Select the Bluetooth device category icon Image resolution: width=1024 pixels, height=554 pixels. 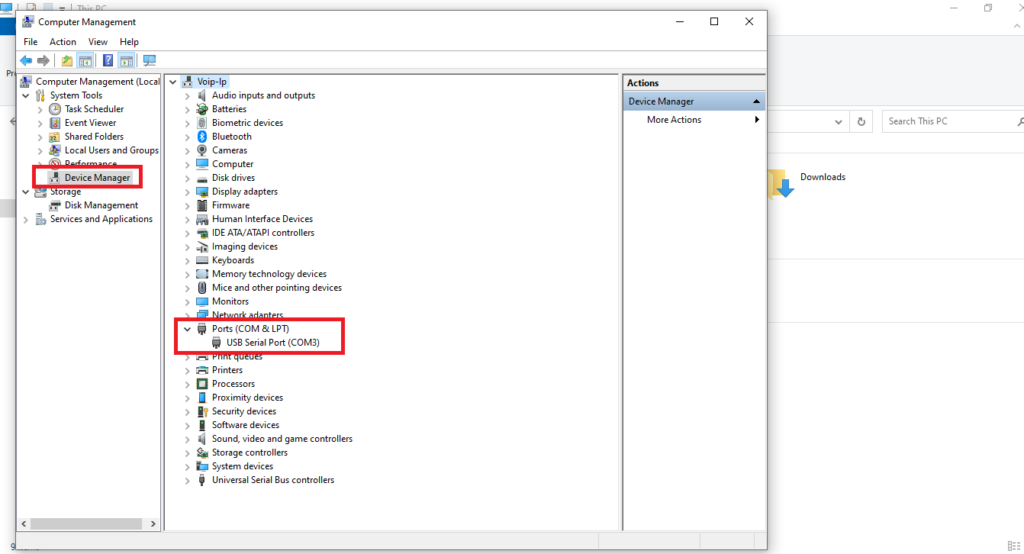tap(202, 137)
